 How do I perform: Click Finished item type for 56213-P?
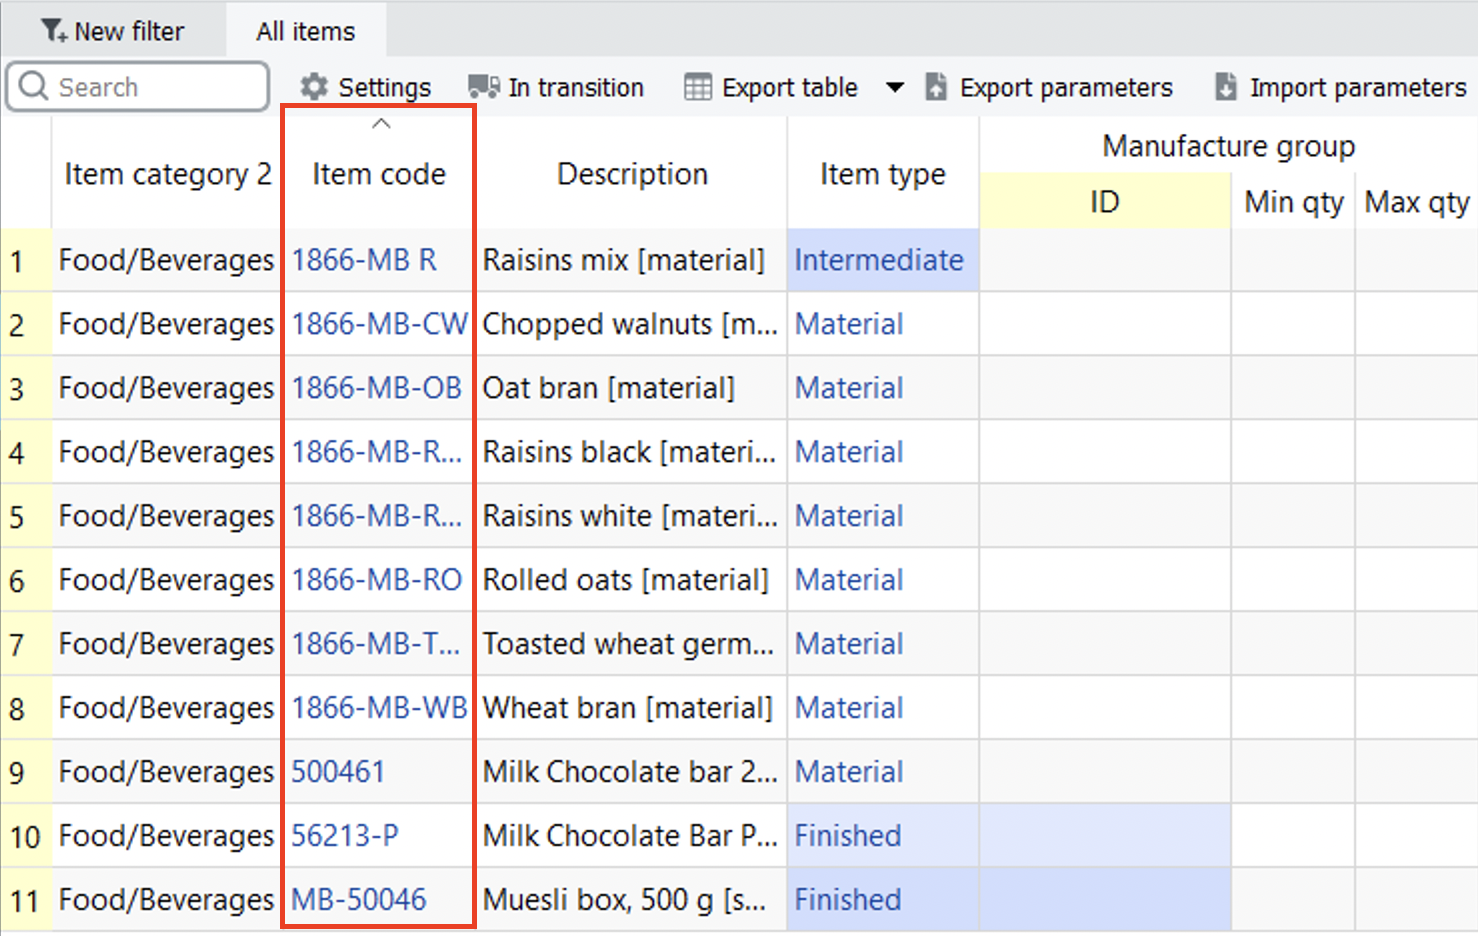(x=847, y=836)
